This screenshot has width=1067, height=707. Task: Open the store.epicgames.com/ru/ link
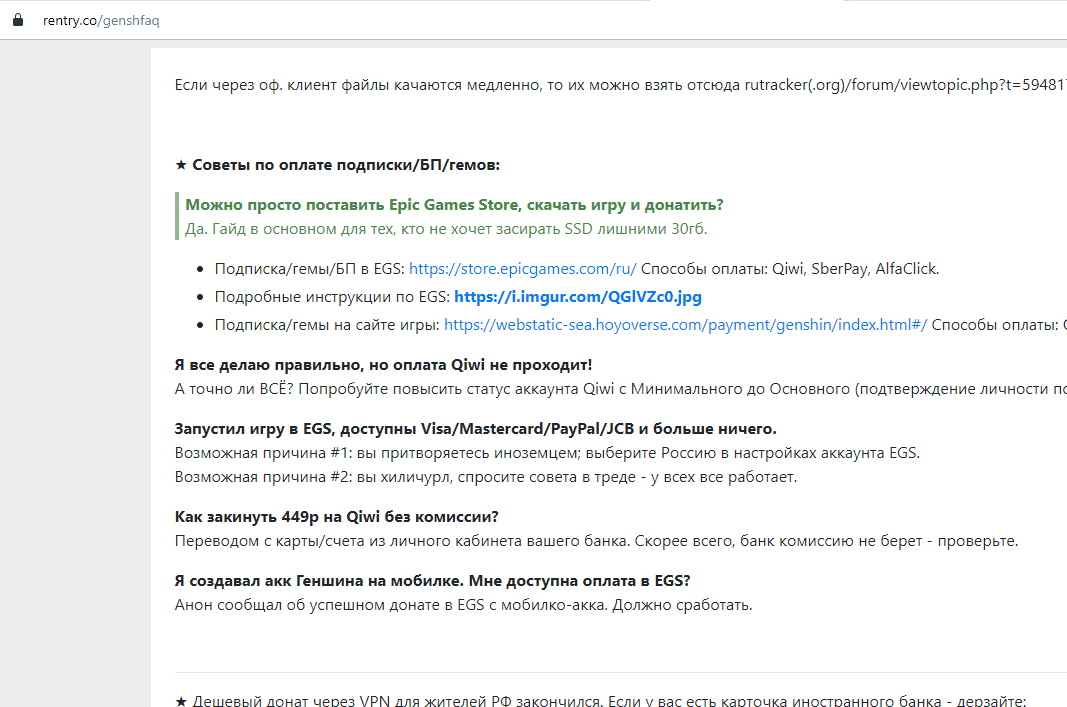[x=523, y=269]
